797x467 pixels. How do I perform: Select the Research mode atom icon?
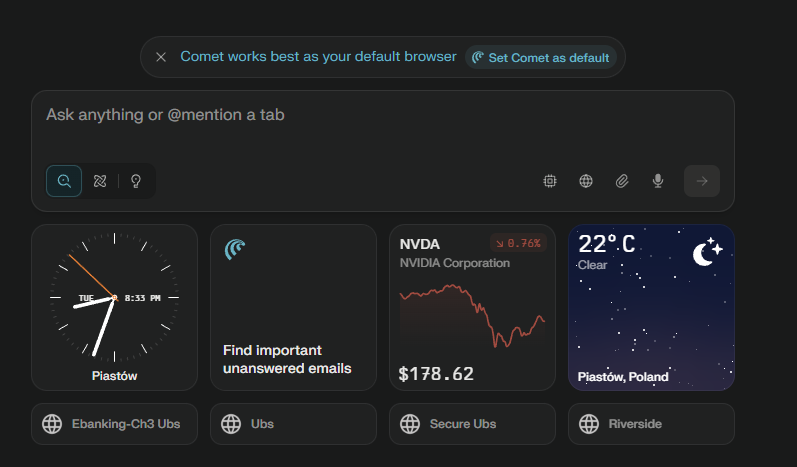click(x=100, y=181)
